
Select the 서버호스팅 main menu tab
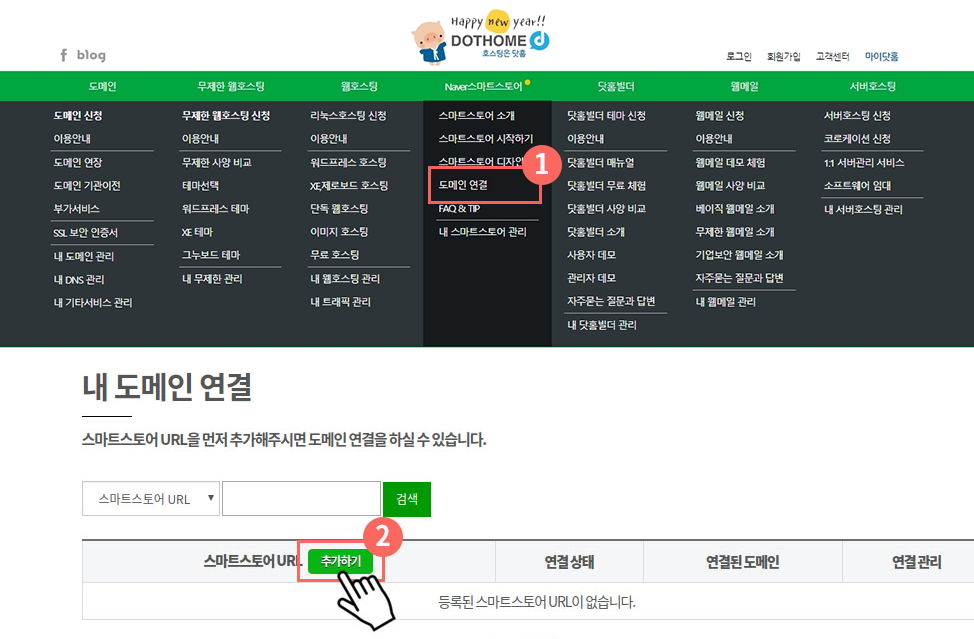(873, 86)
